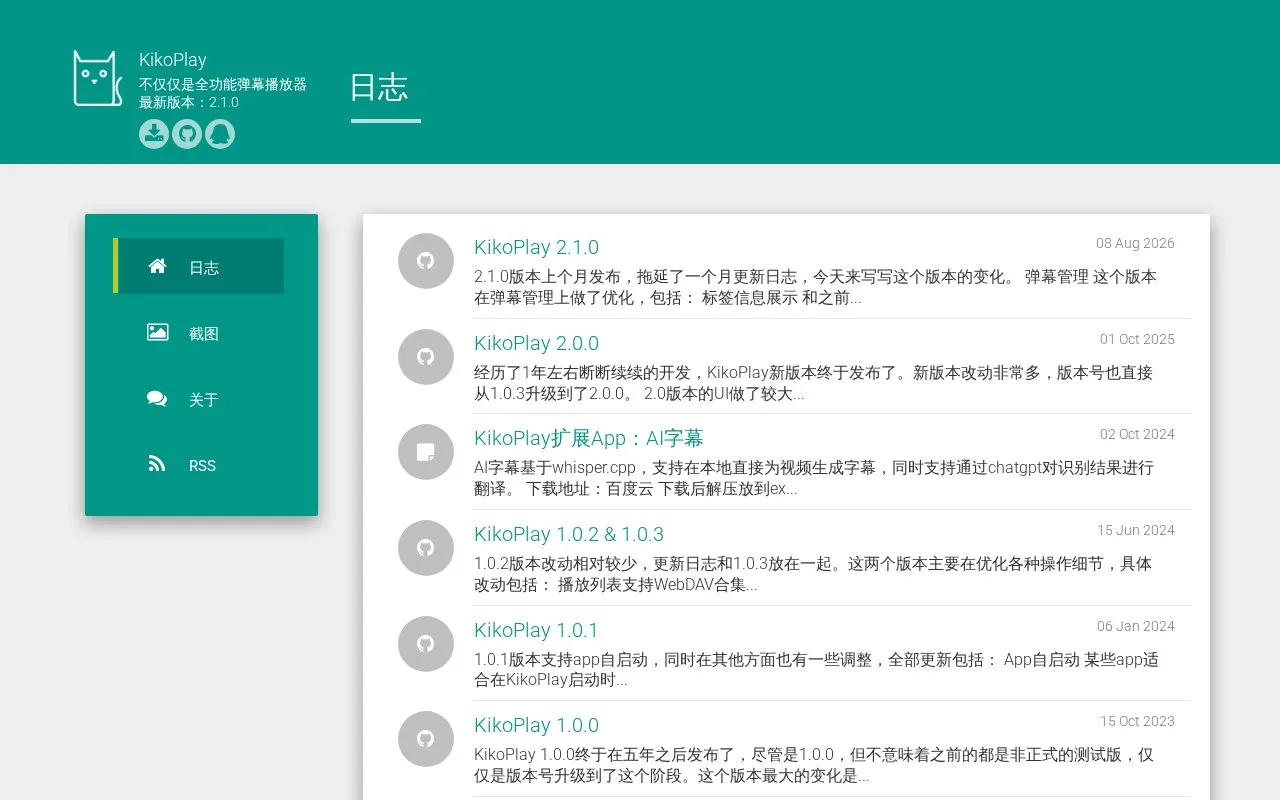Click the 最新版本：2.1.0 text
Viewport: 1280px width, 800px height.
189,102
